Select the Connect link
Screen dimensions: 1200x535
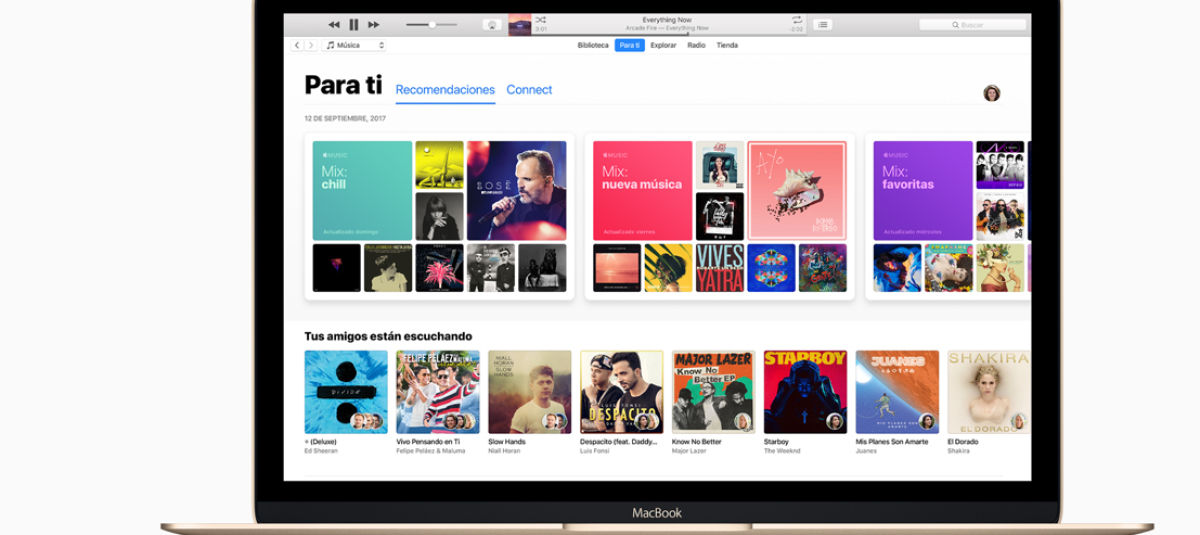point(529,90)
